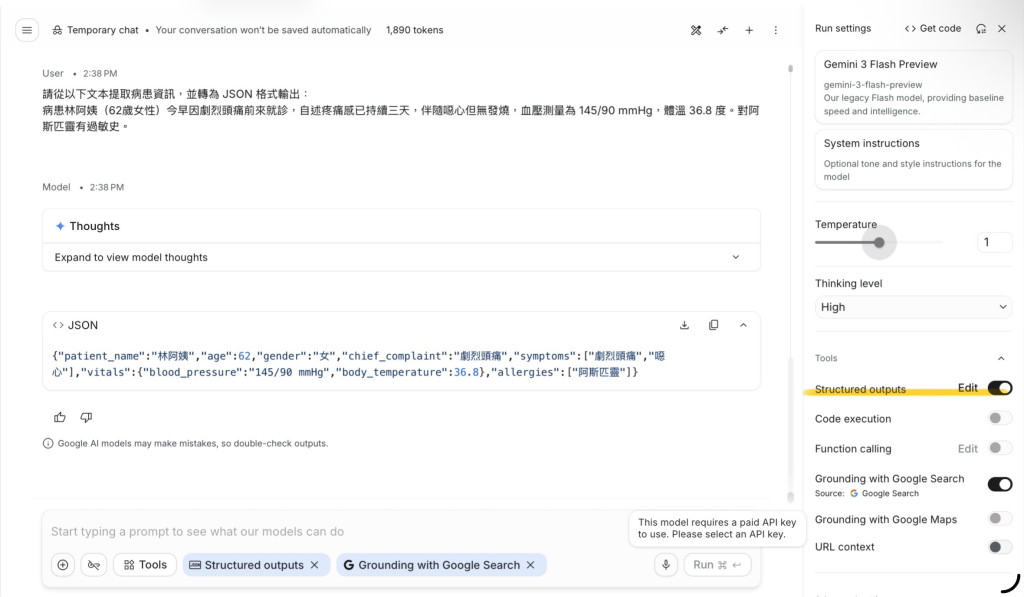
Task: Open the three-dot more options menu
Action: pyautogui.click(x=776, y=30)
